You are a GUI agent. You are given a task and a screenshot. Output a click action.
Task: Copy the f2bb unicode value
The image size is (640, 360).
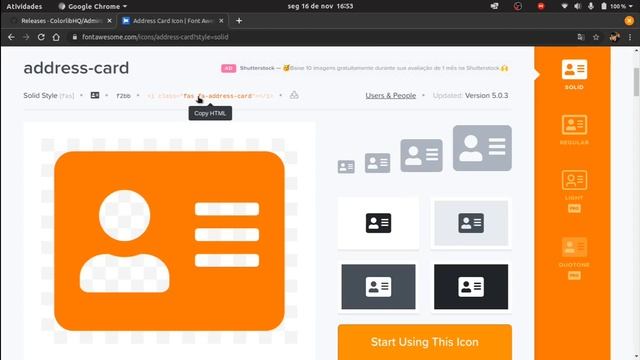[123, 96]
